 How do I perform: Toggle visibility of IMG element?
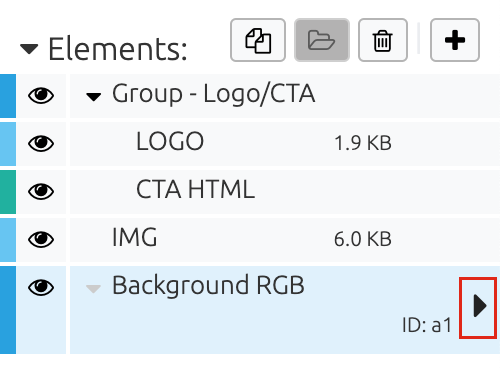click(41, 240)
